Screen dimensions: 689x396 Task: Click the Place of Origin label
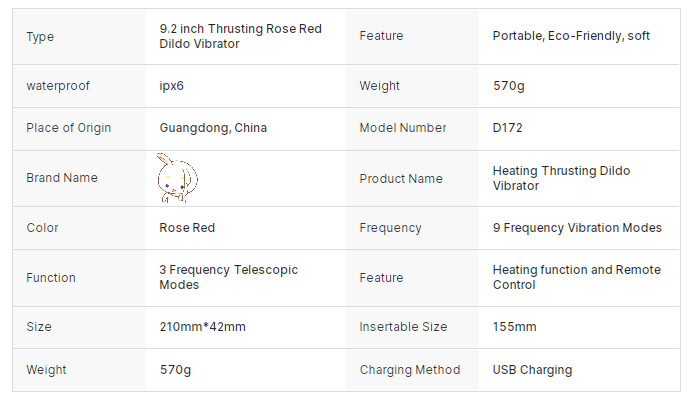[69, 128]
